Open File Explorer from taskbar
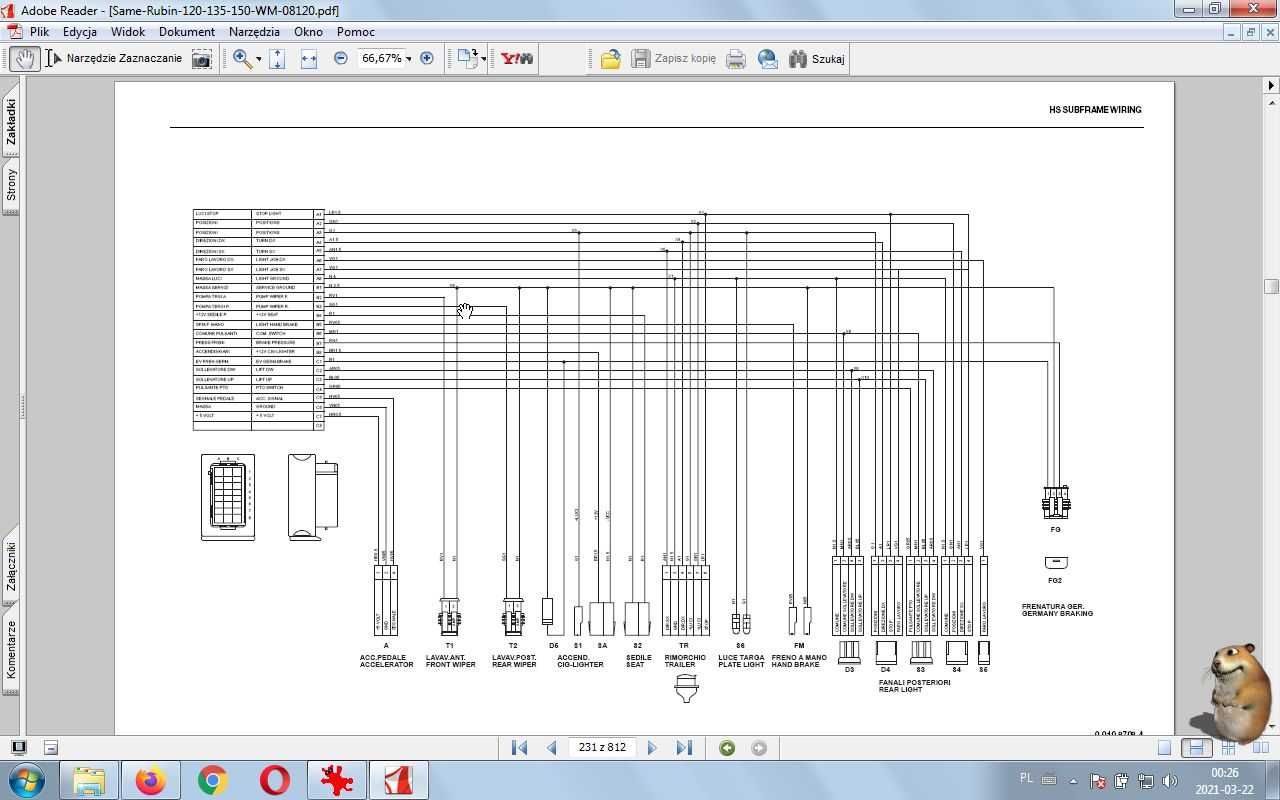1280x800 pixels. click(88, 780)
